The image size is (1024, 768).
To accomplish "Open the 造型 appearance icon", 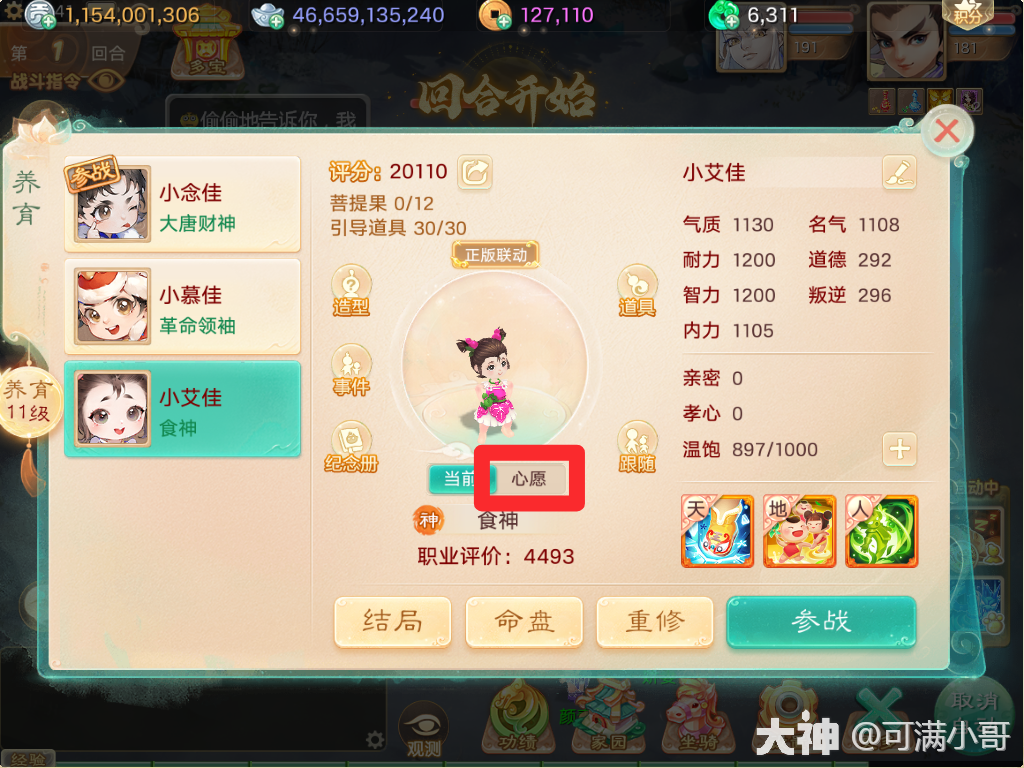I will (351, 291).
